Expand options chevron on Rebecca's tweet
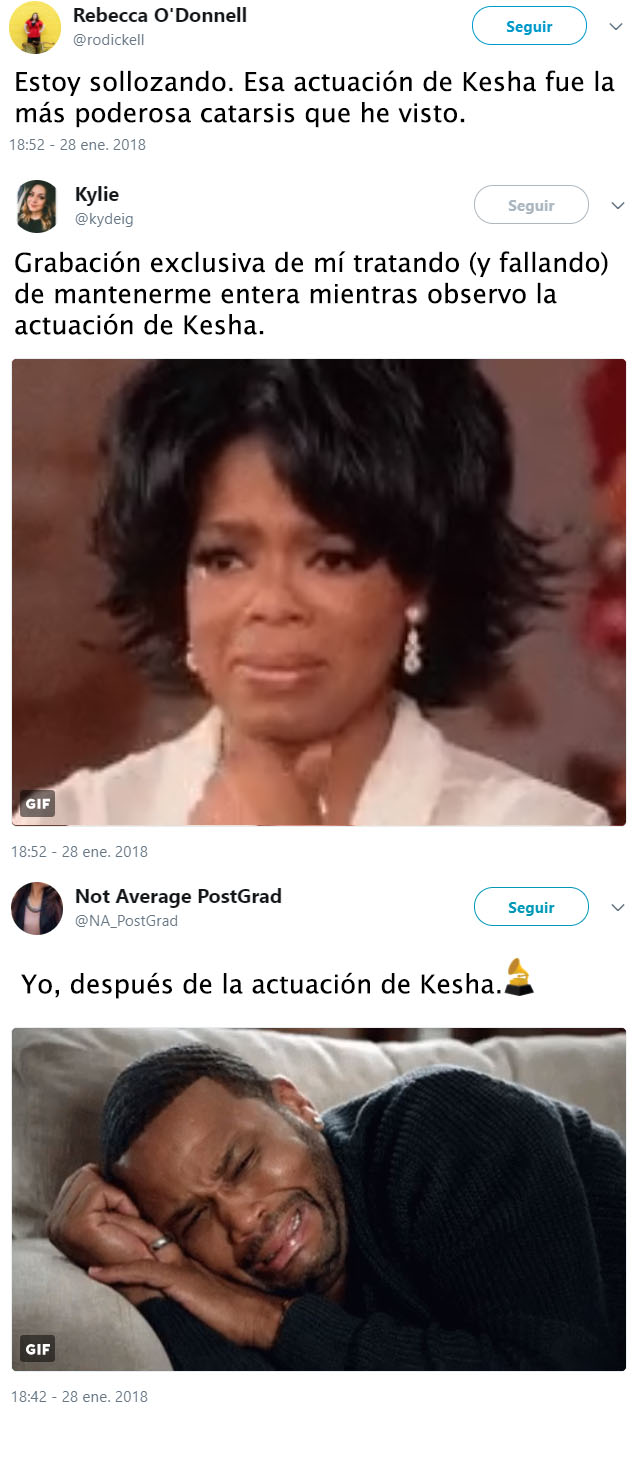The height and width of the screenshot is (1463, 633). click(616, 27)
